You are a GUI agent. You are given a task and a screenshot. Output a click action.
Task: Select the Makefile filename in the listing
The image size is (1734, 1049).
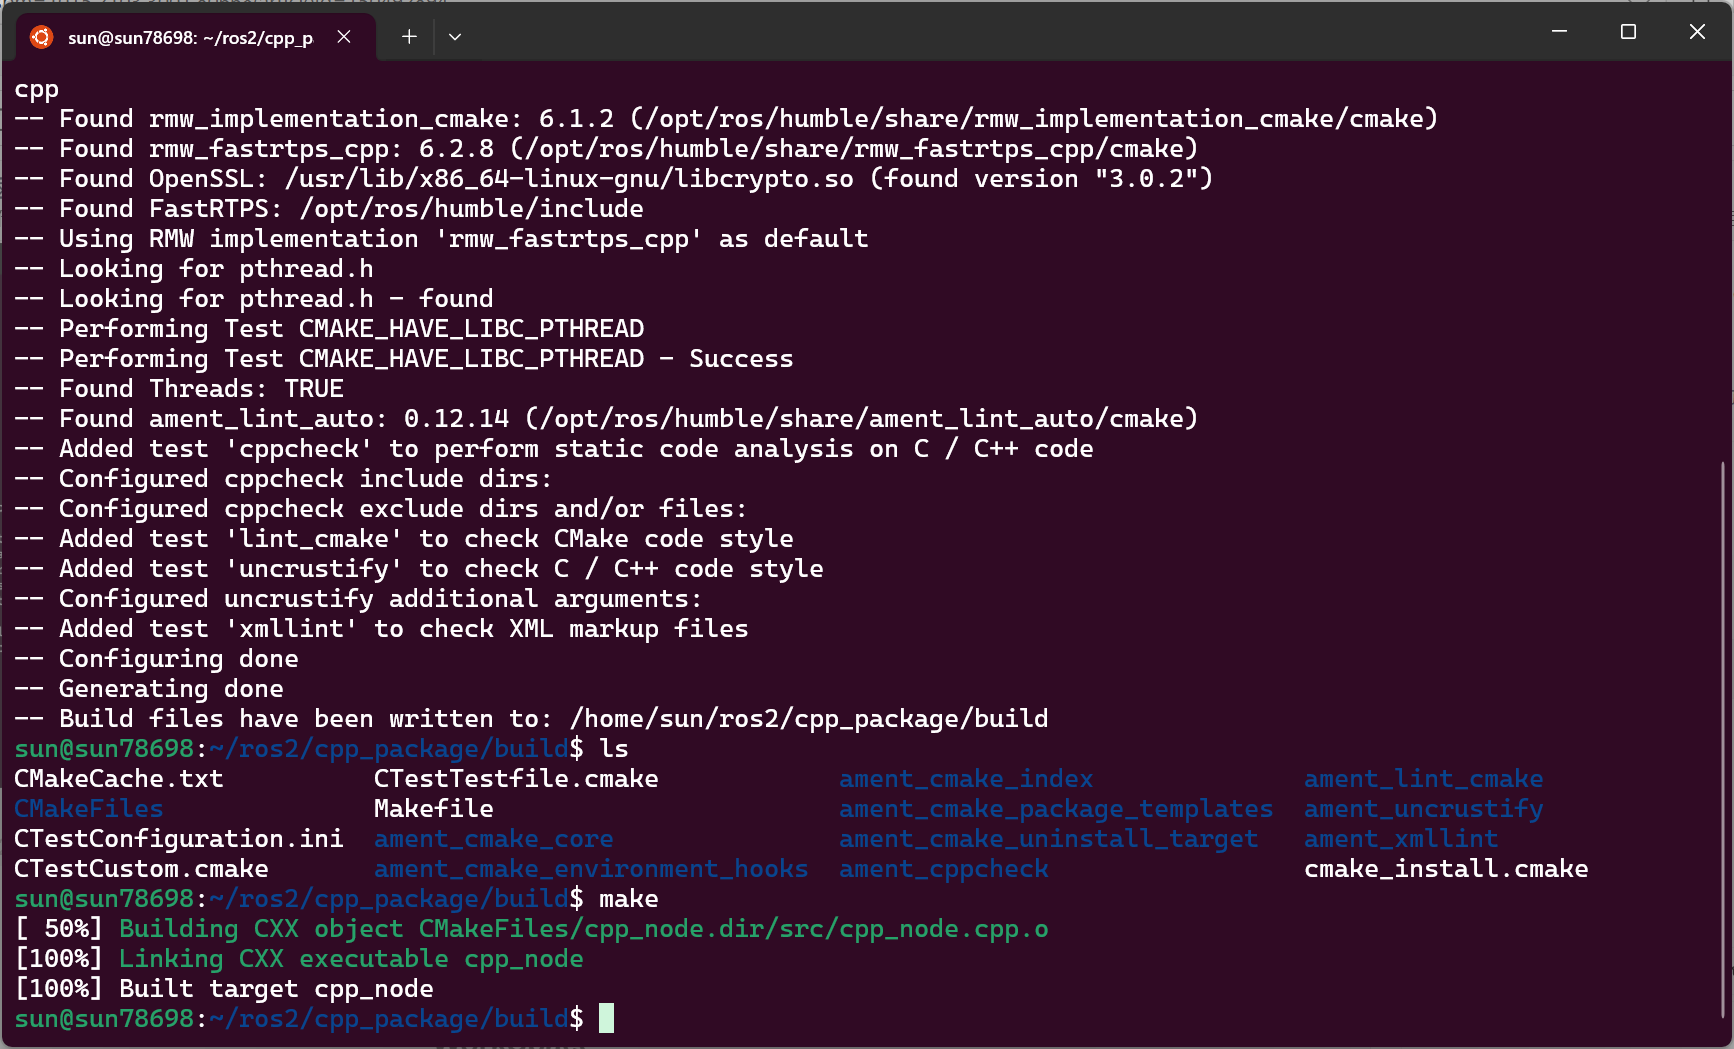pos(432,808)
